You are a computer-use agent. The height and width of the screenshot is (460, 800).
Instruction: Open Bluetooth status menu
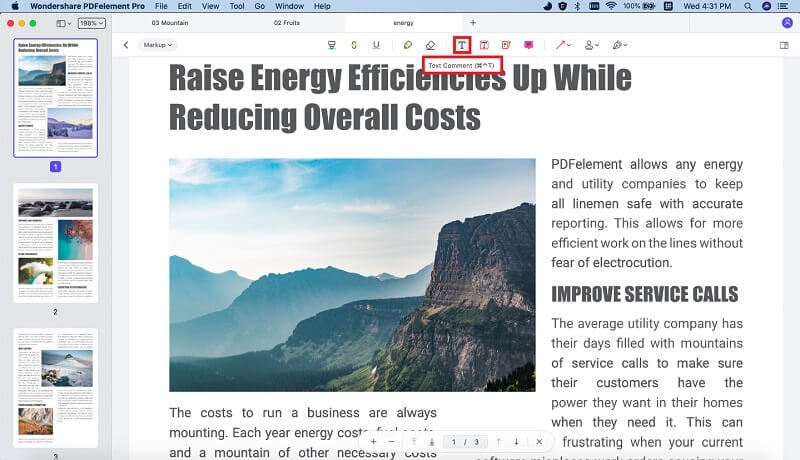577,6
